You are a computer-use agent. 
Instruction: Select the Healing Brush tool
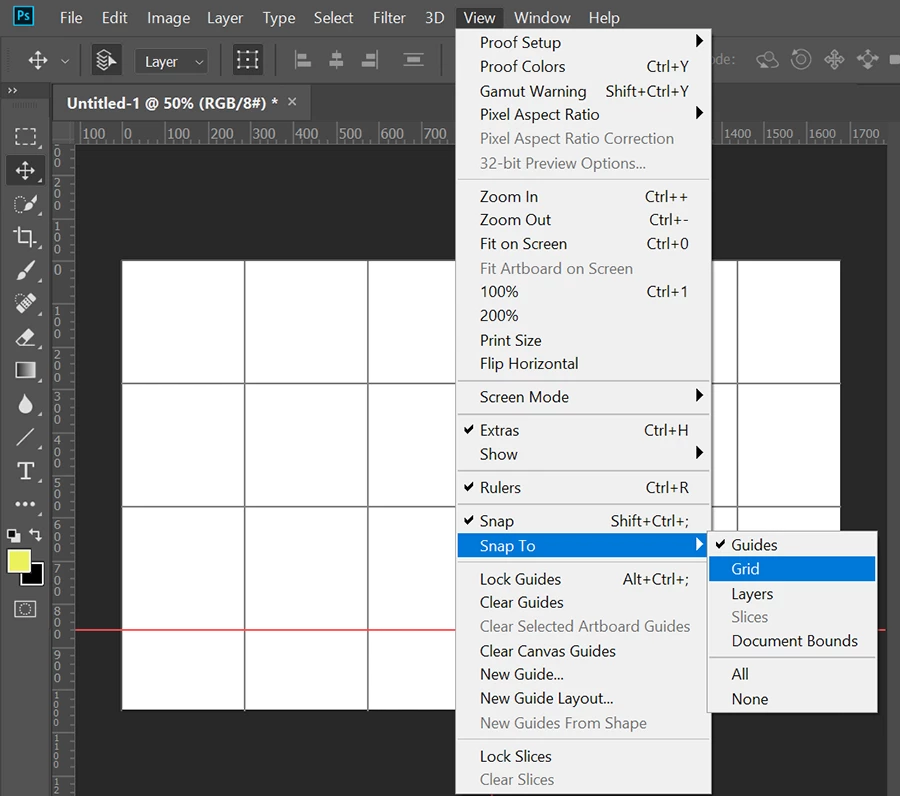[25, 303]
